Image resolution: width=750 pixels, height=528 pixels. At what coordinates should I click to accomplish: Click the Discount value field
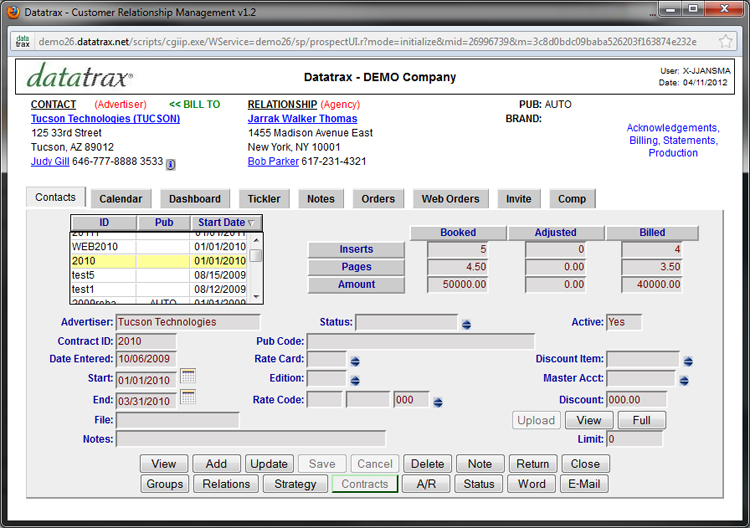coord(636,399)
